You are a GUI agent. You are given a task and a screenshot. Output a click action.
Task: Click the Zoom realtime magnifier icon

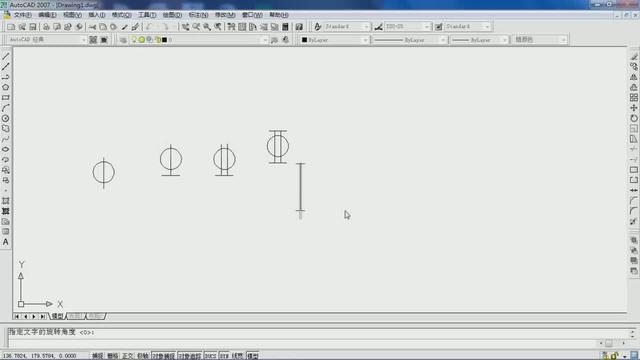(196, 27)
